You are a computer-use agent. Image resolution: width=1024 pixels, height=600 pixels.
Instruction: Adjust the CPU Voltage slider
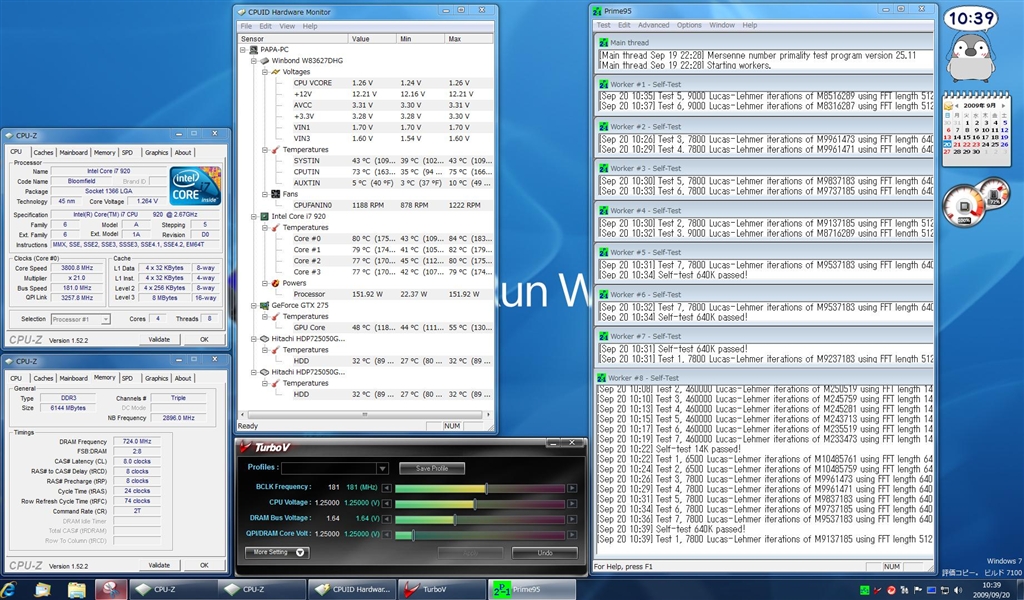click(x=475, y=504)
